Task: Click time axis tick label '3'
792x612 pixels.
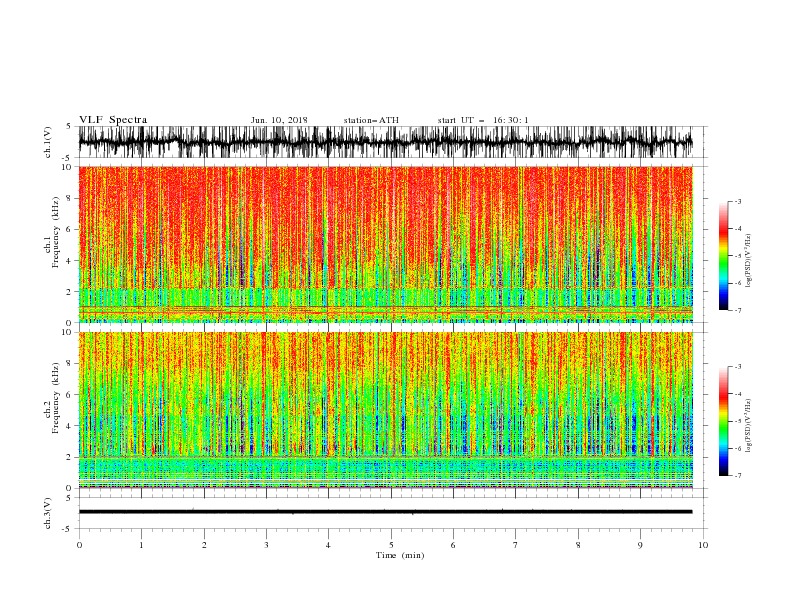Action: tap(266, 545)
